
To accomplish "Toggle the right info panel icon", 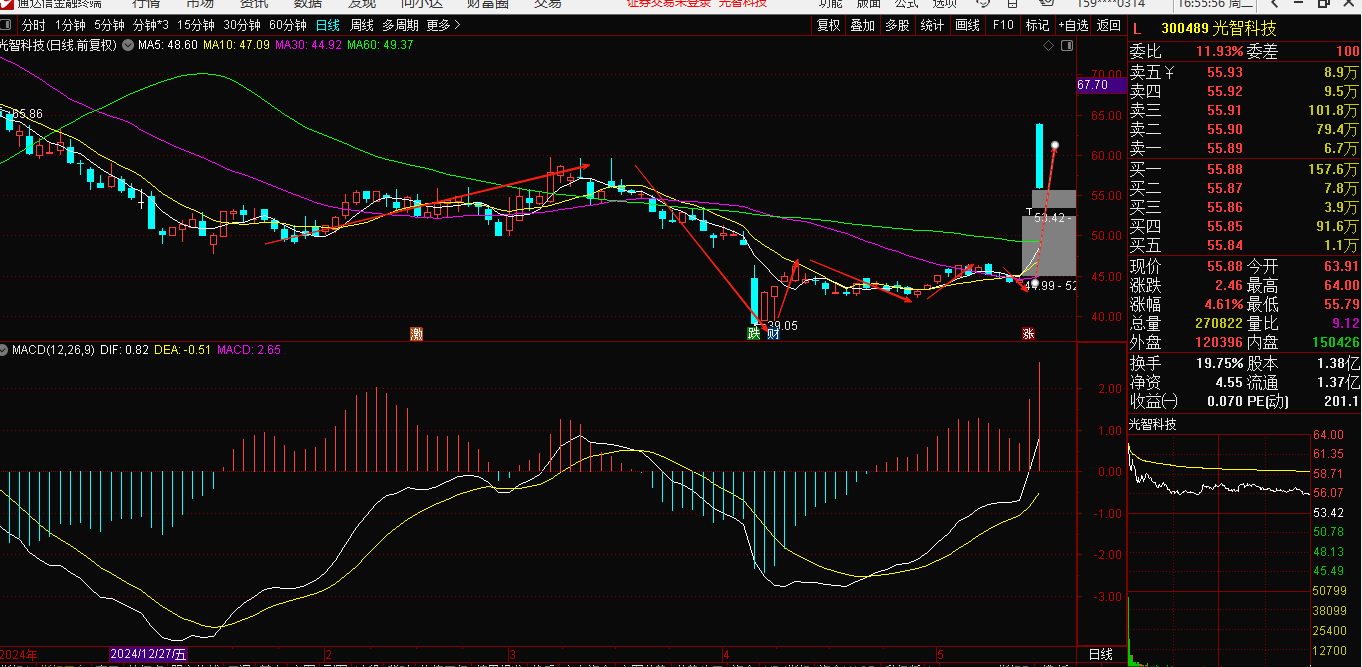I will pyautogui.click(x=1066, y=46).
